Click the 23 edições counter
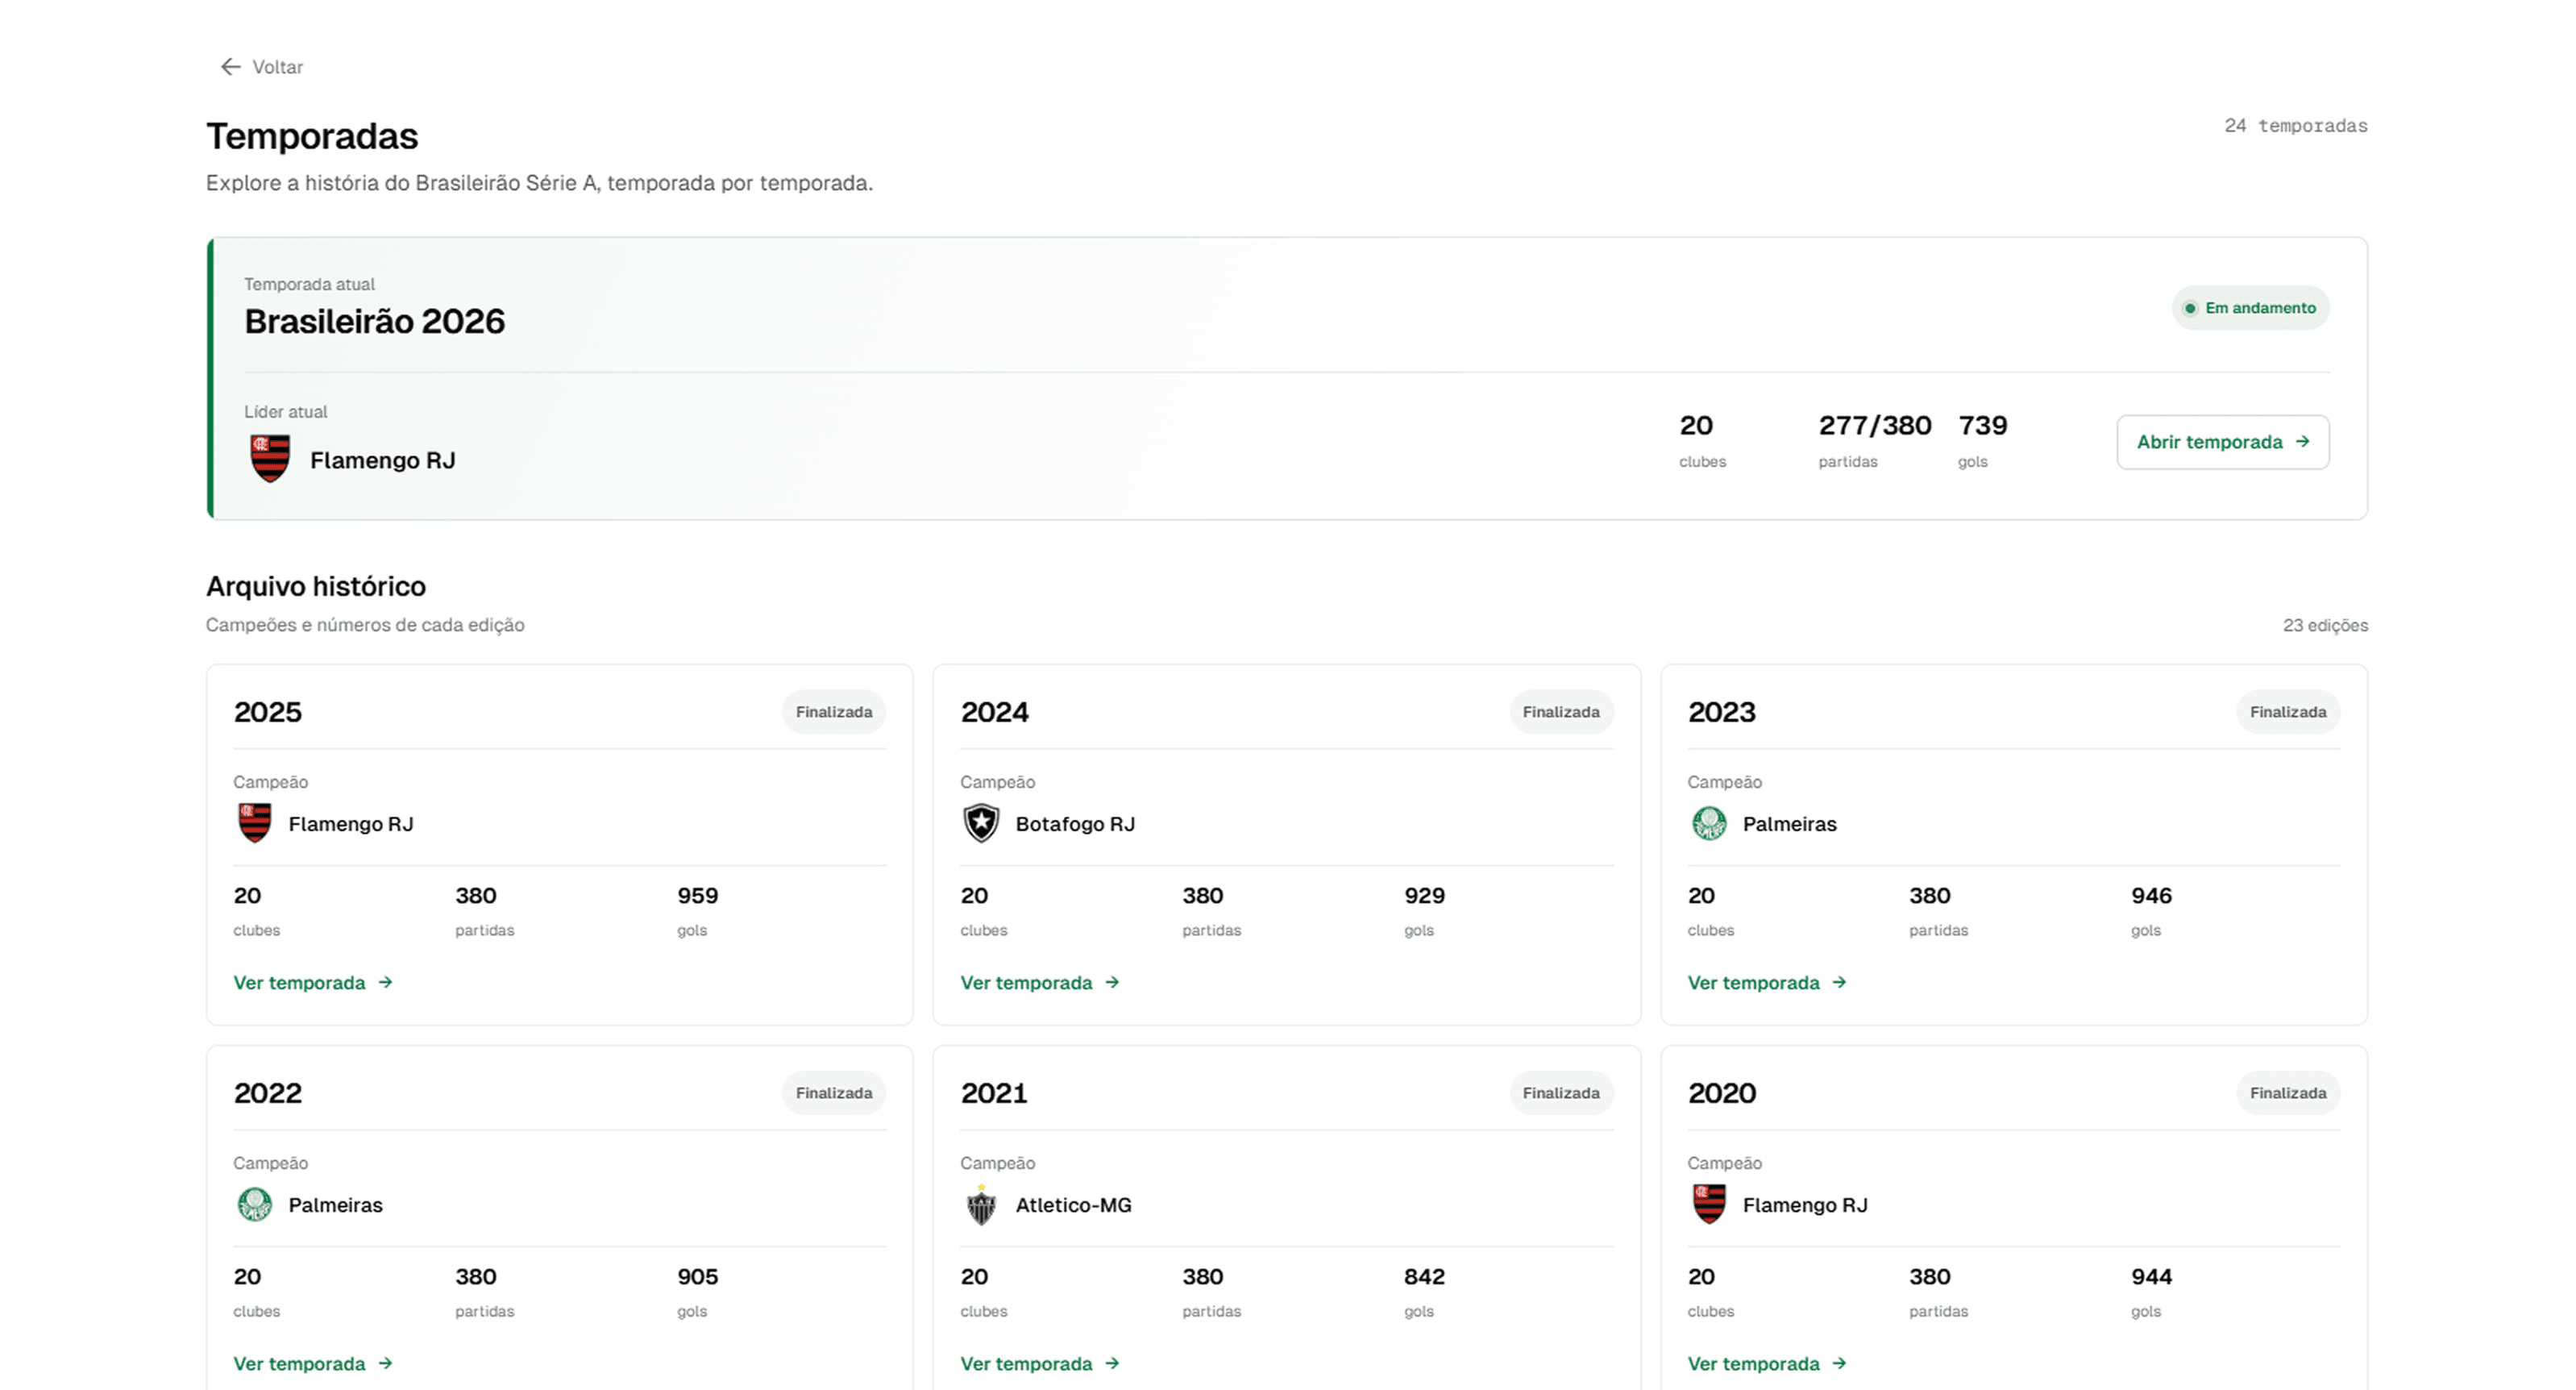This screenshot has height=1390, width=2576. pyautogui.click(x=2325, y=625)
